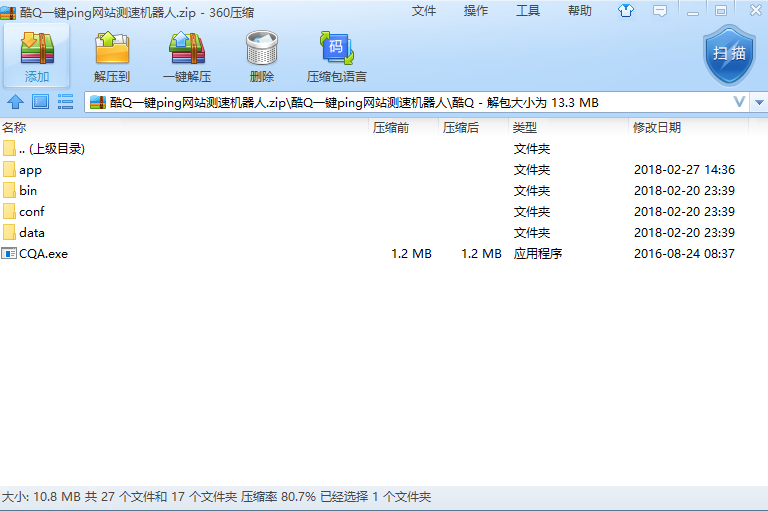The image size is (768, 511).
Task: Sort by the 压缩前 column header
Action: [404, 128]
